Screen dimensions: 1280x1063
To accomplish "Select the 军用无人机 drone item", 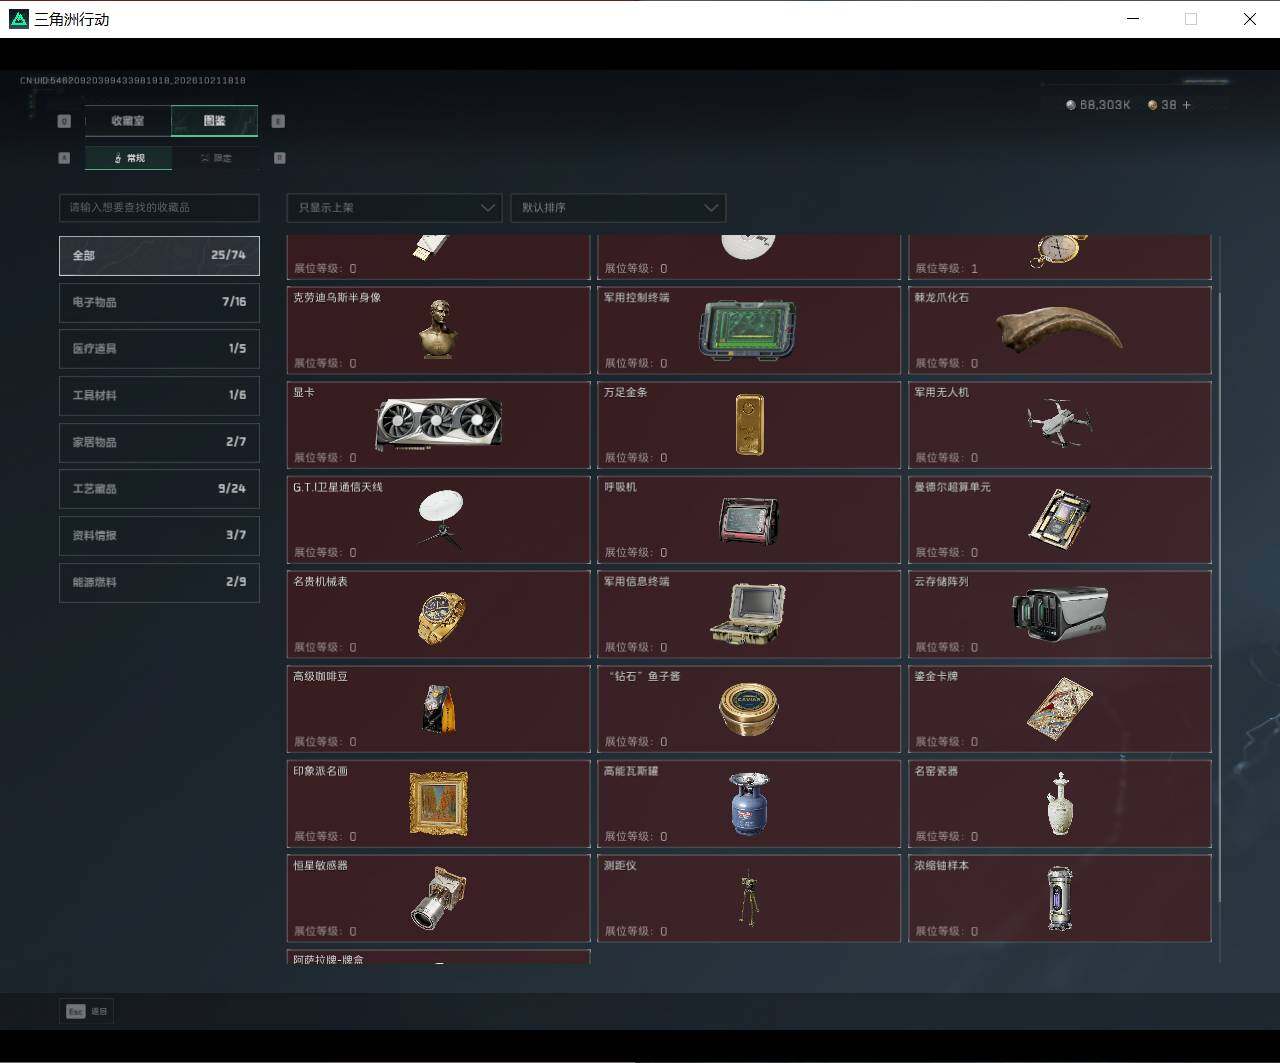I will (1060, 425).
